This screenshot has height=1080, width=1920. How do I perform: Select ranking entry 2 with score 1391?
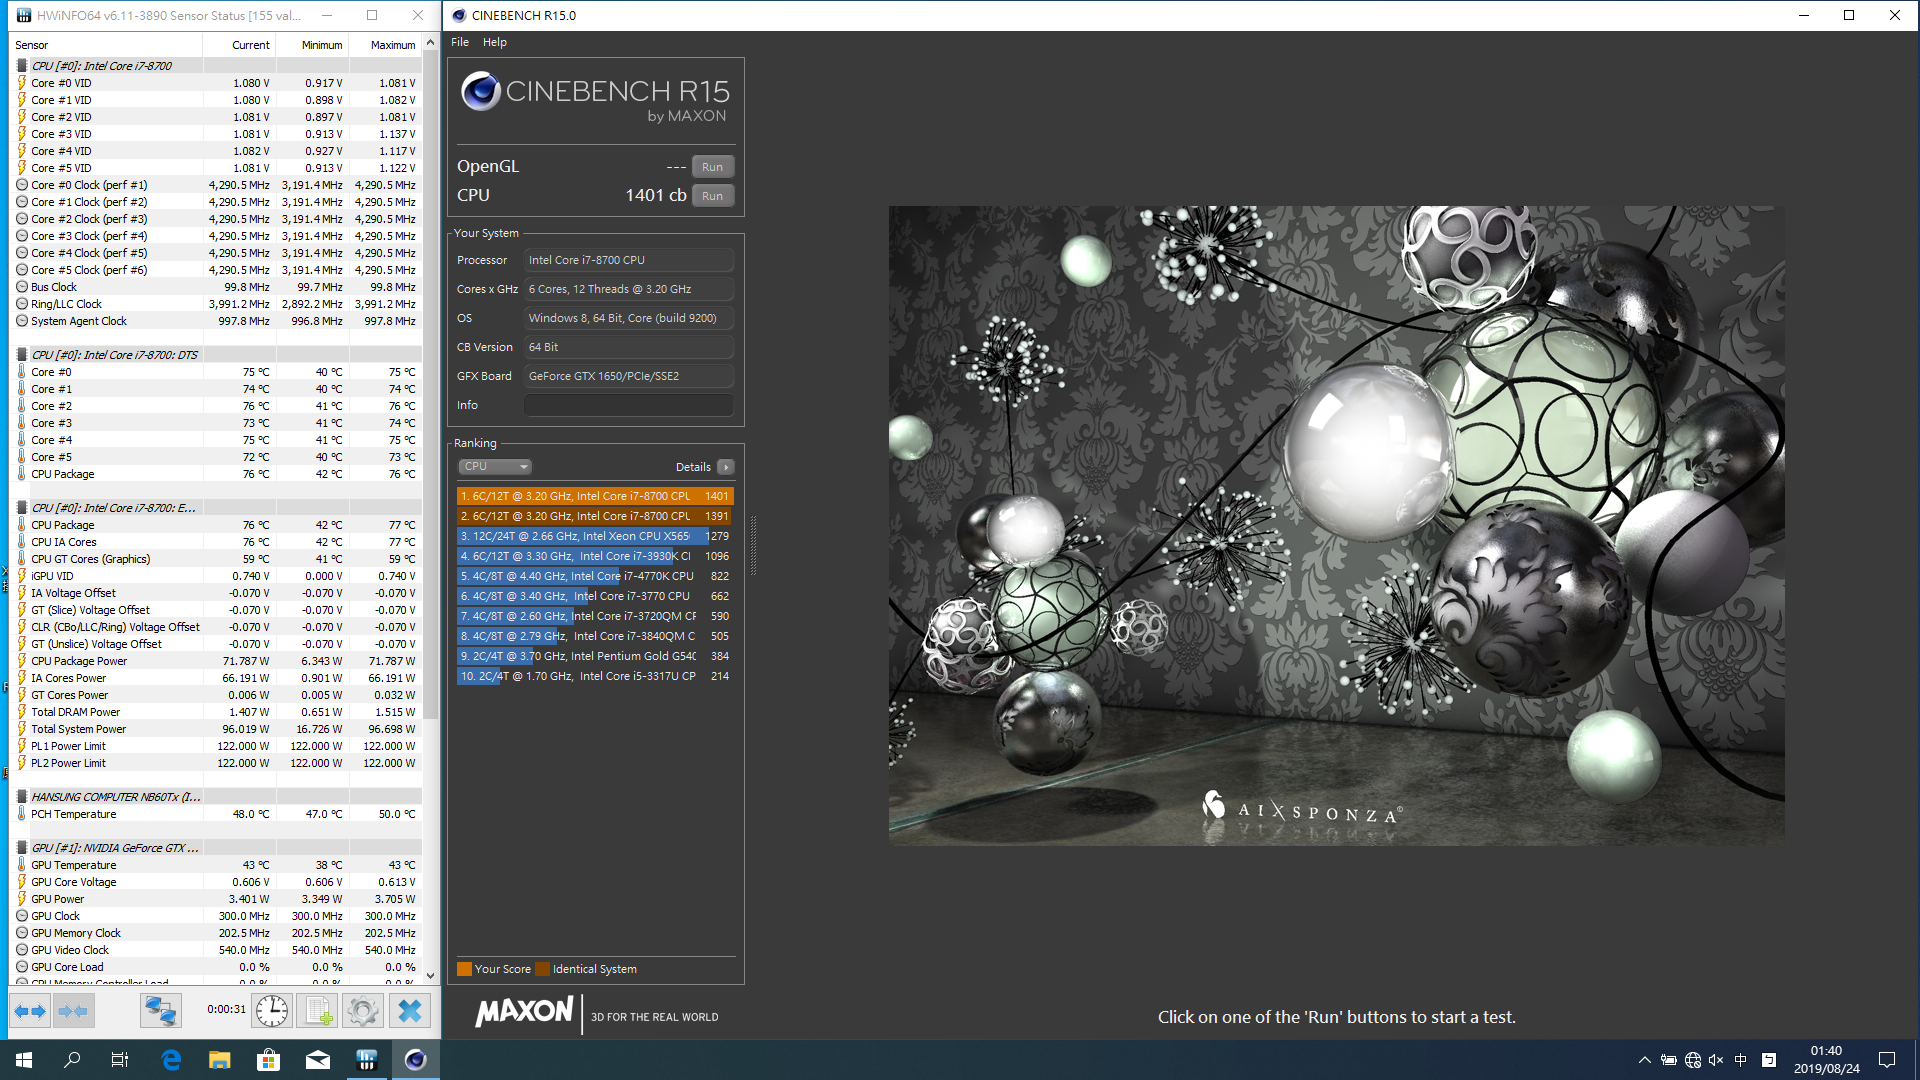click(x=595, y=516)
